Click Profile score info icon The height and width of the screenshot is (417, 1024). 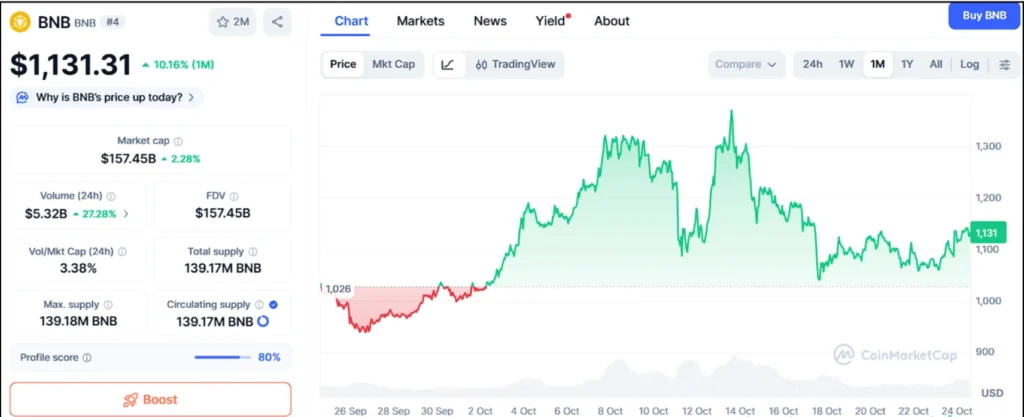pos(87,357)
